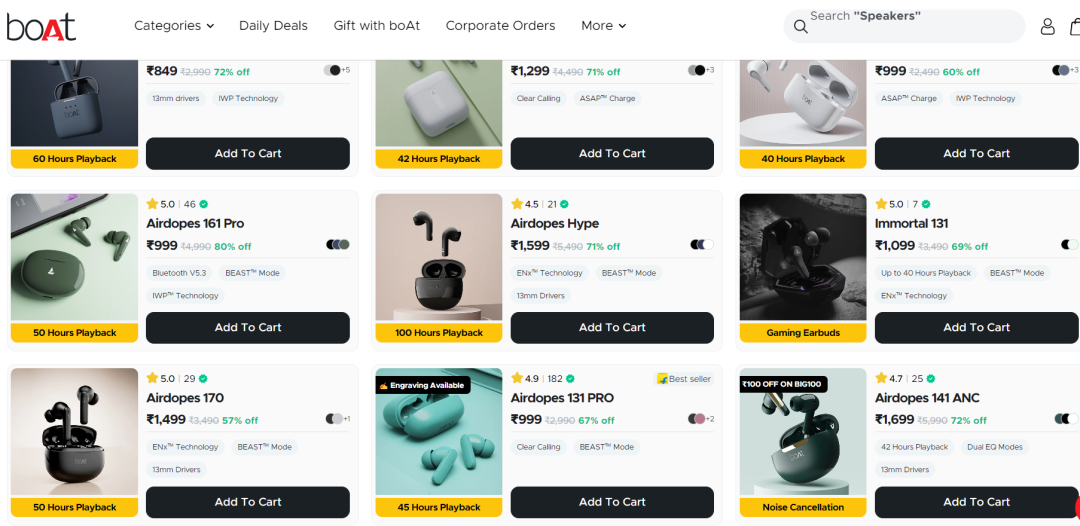This screenshot has height=526, width=1080.
Task: Open the Daily Deals menu item
Action: coord(273,26)
